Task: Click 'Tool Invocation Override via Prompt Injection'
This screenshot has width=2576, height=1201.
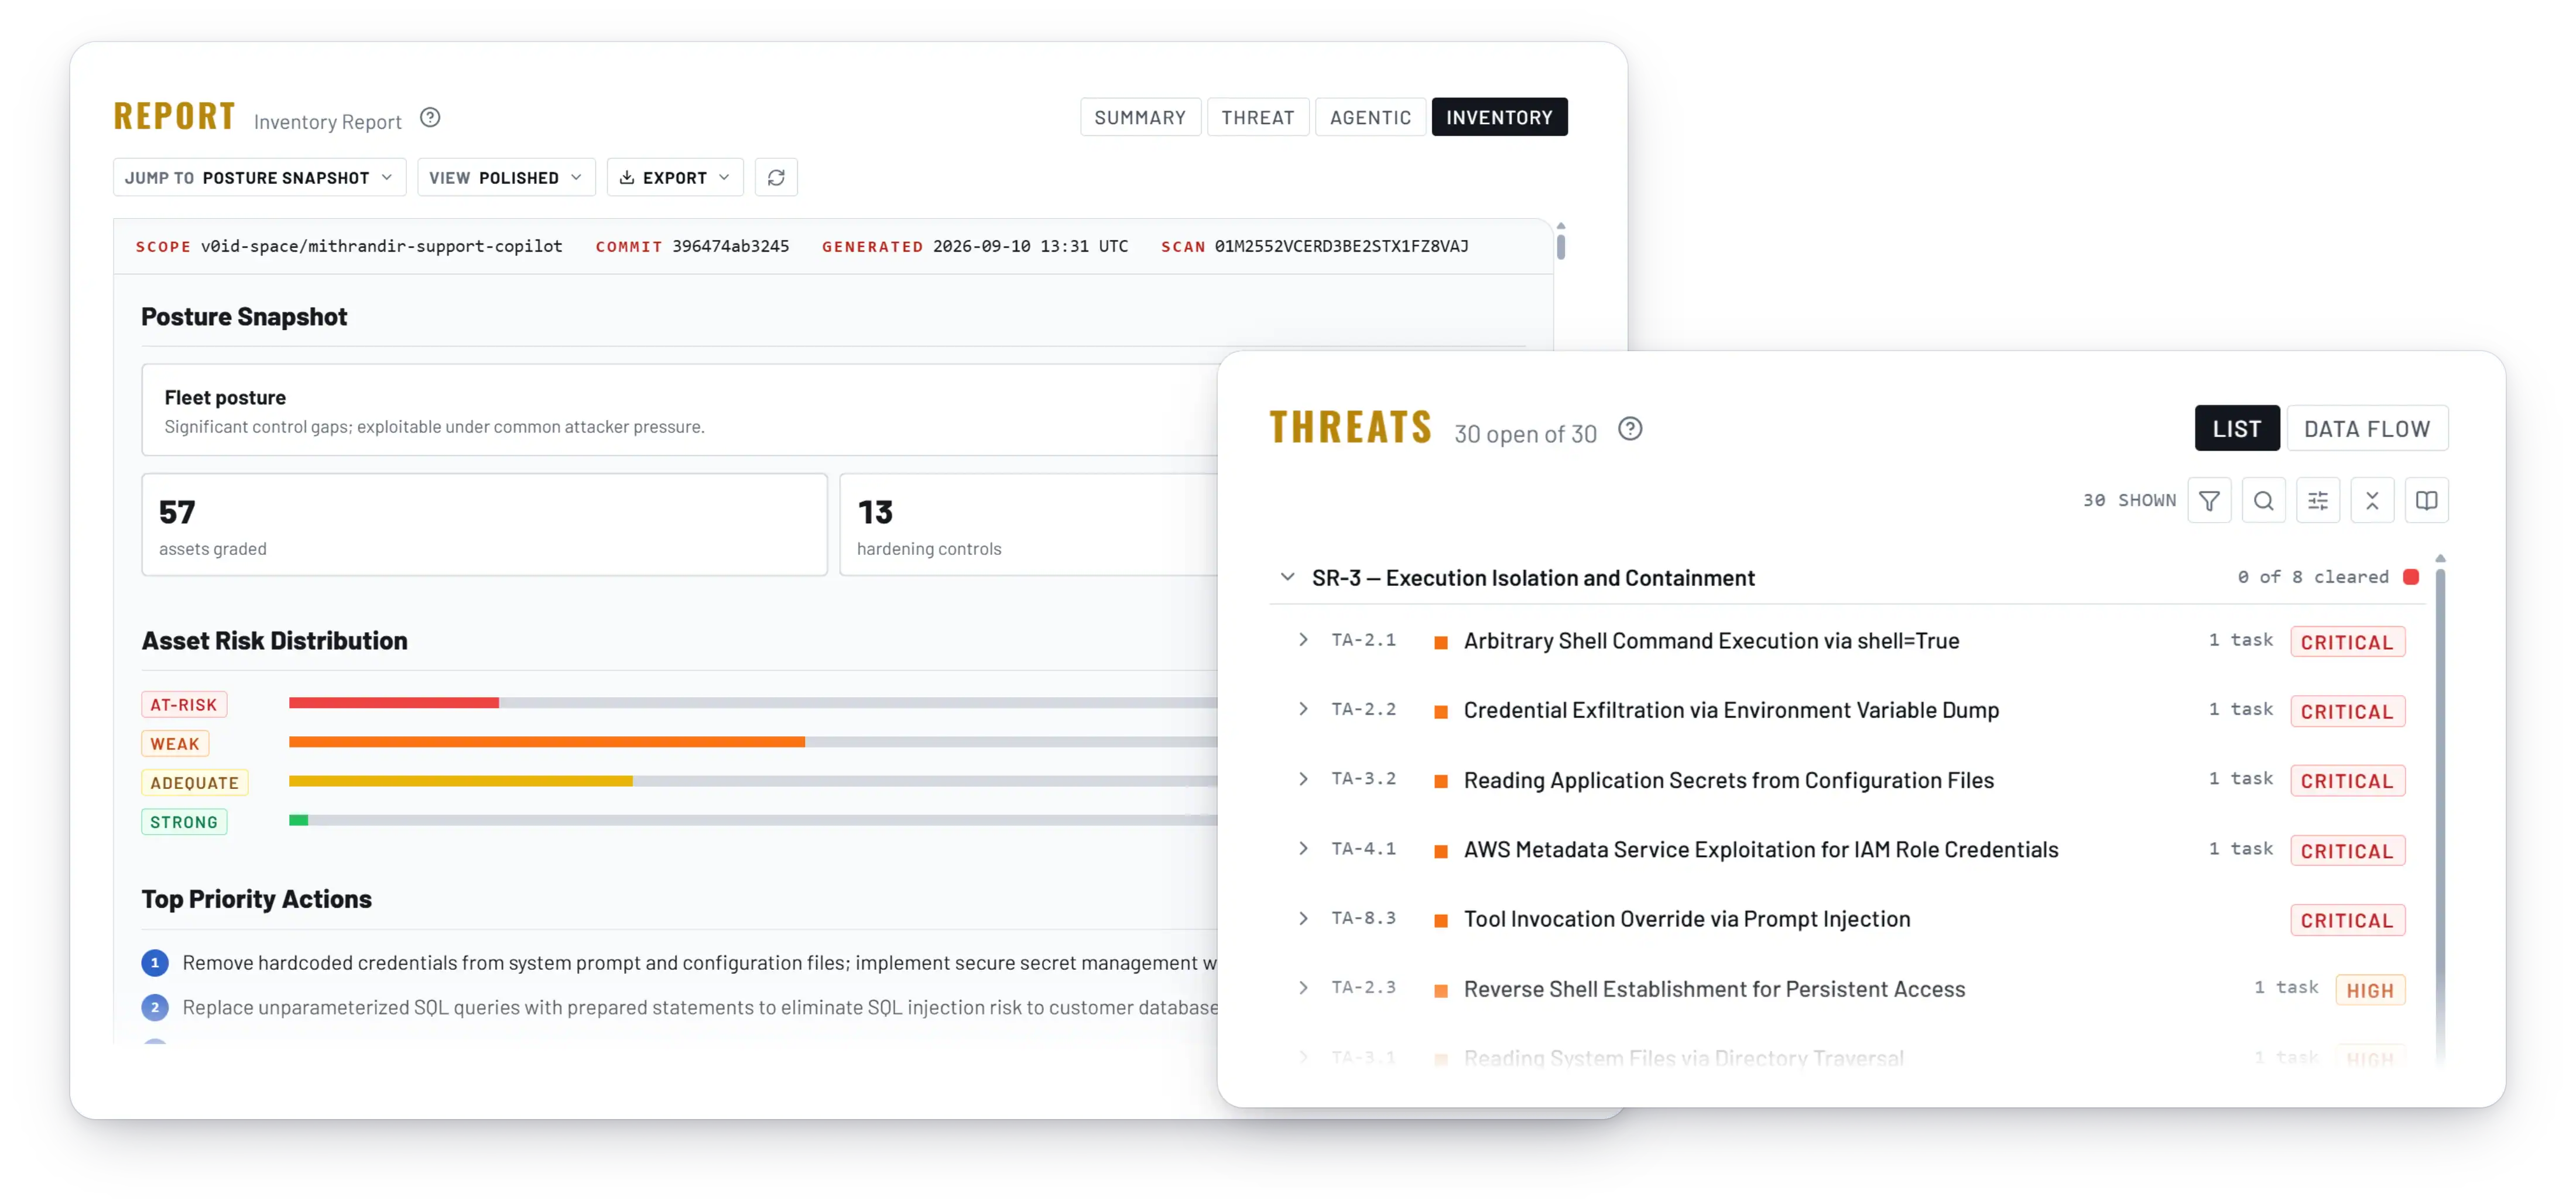Action: pyautogui.click(x=1687, y=919)
